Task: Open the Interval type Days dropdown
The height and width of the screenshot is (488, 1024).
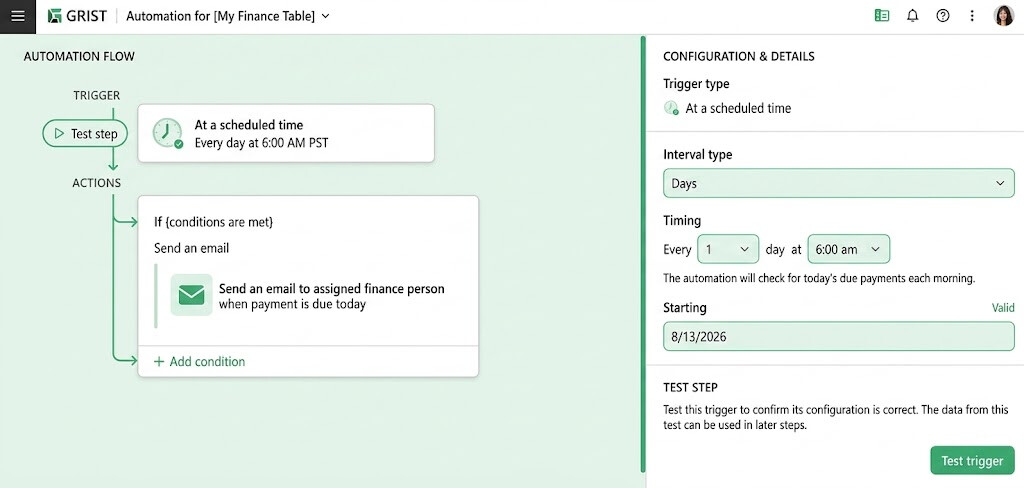Action: pos(839,183)
